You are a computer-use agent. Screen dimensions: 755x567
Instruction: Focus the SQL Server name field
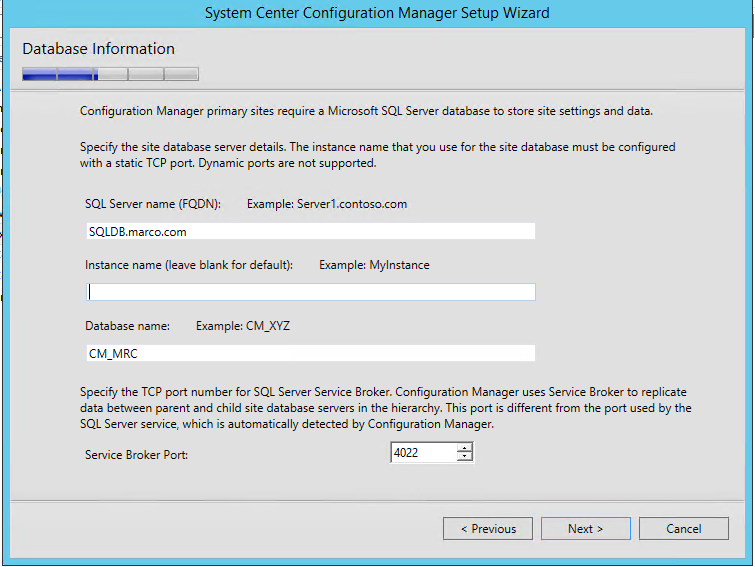point(311,231)
